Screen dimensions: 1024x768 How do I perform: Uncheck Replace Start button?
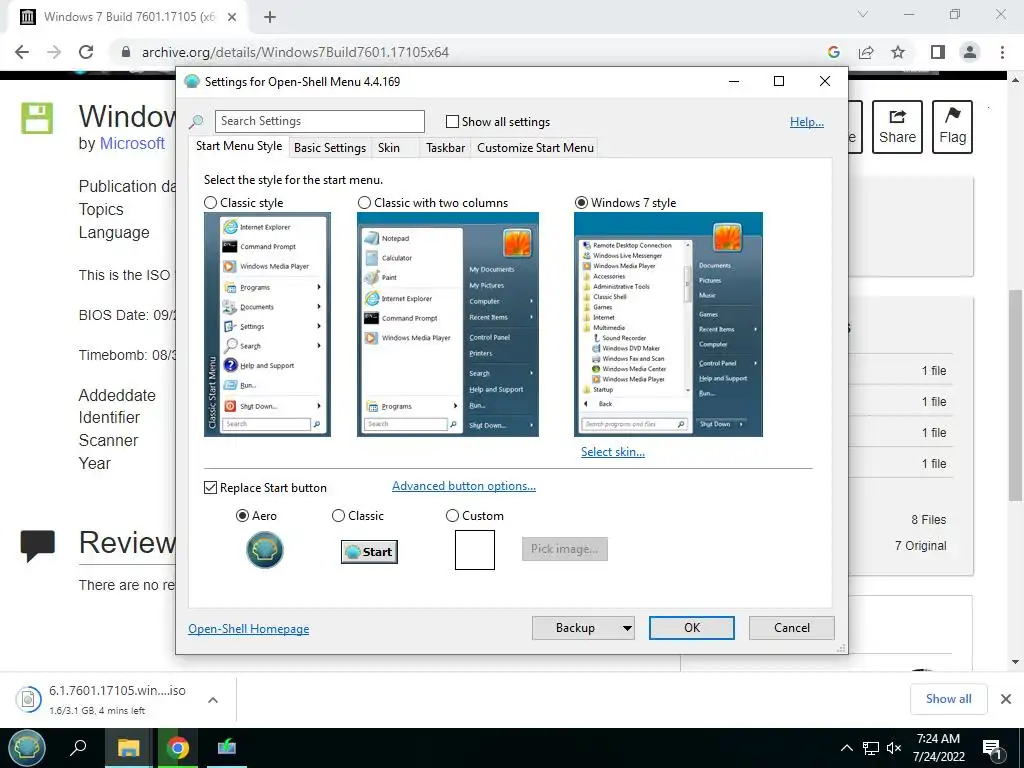click(210, 488)
